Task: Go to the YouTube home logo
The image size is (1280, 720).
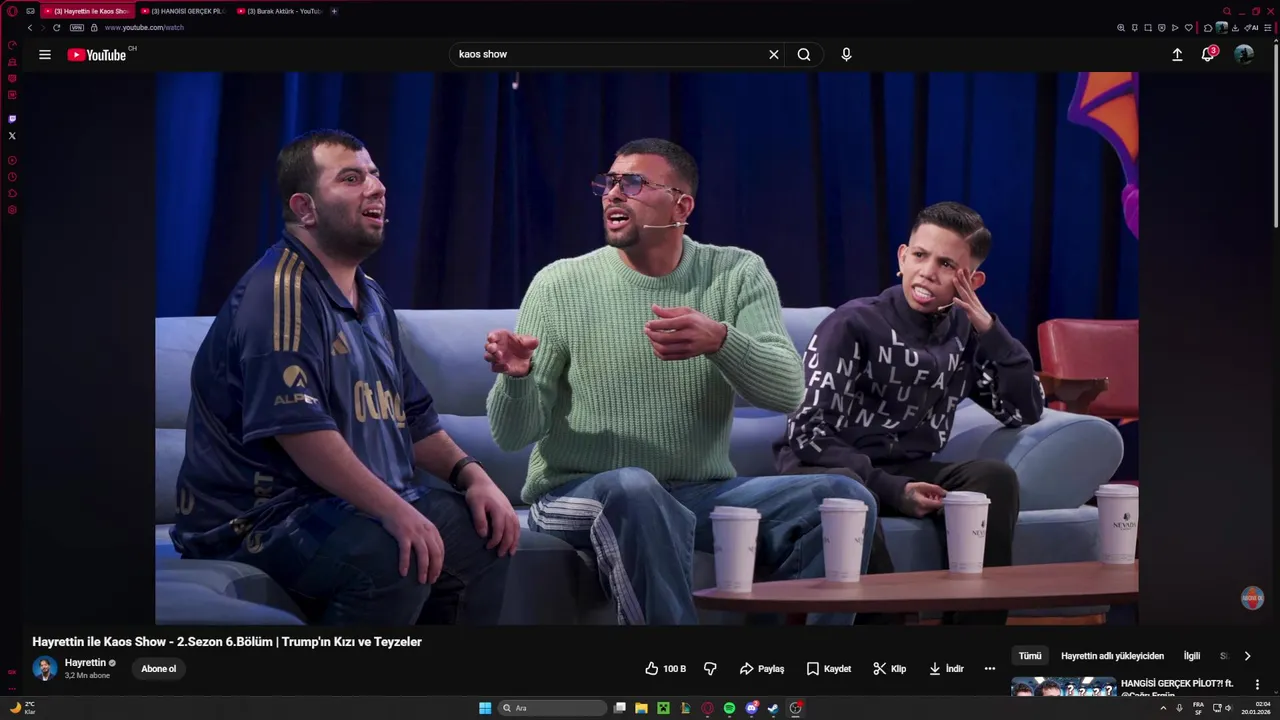Action: [x=97, y=55]
